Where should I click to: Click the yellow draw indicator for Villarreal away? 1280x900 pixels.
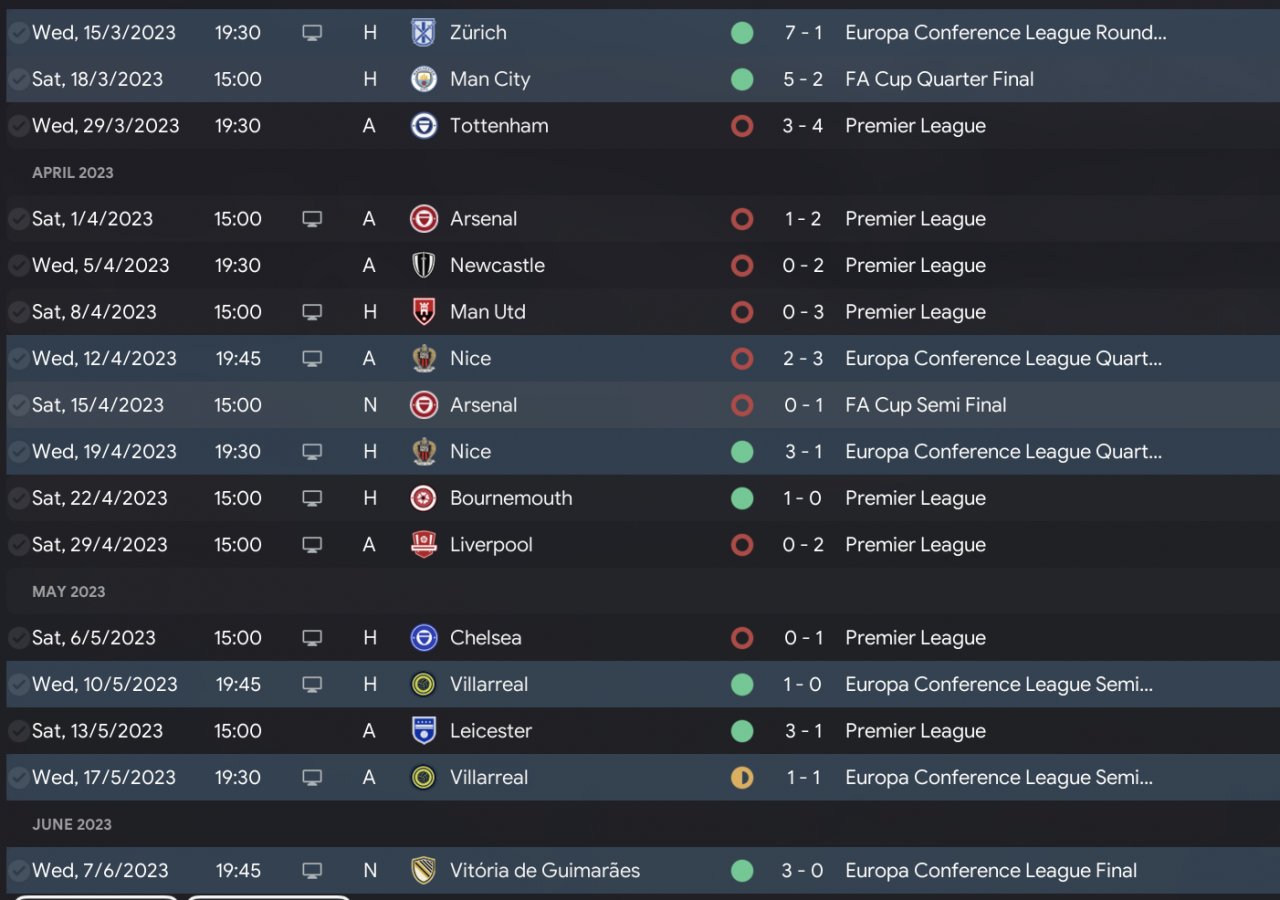(x=742, y=777)
